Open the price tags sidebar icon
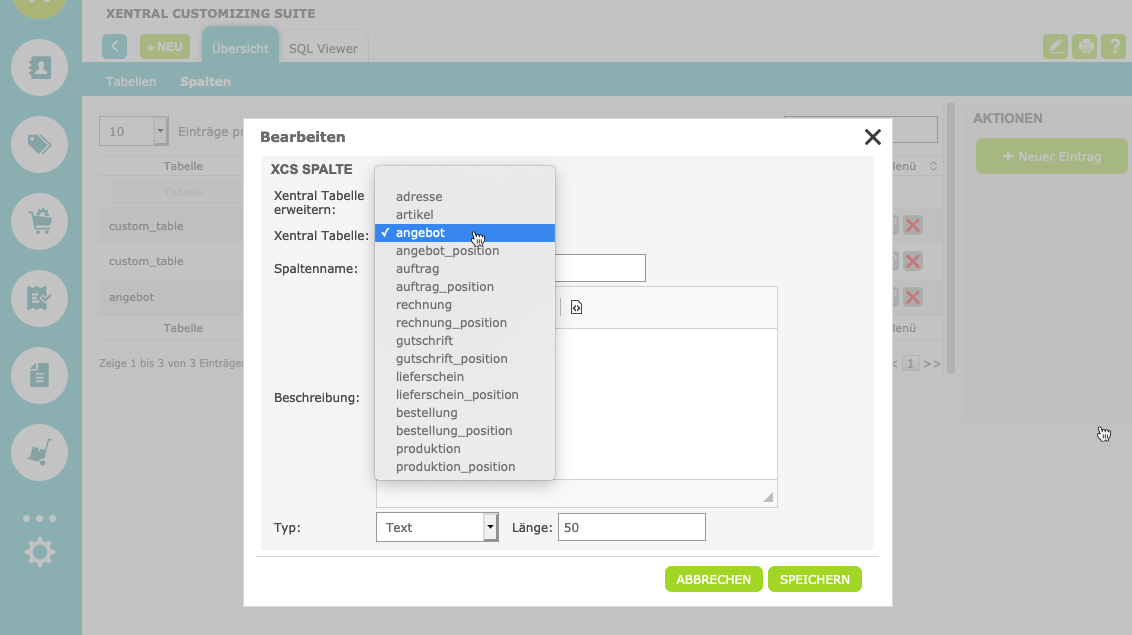Image resolution: width=1132 pixels, height=635 pixels. (39, 145)
